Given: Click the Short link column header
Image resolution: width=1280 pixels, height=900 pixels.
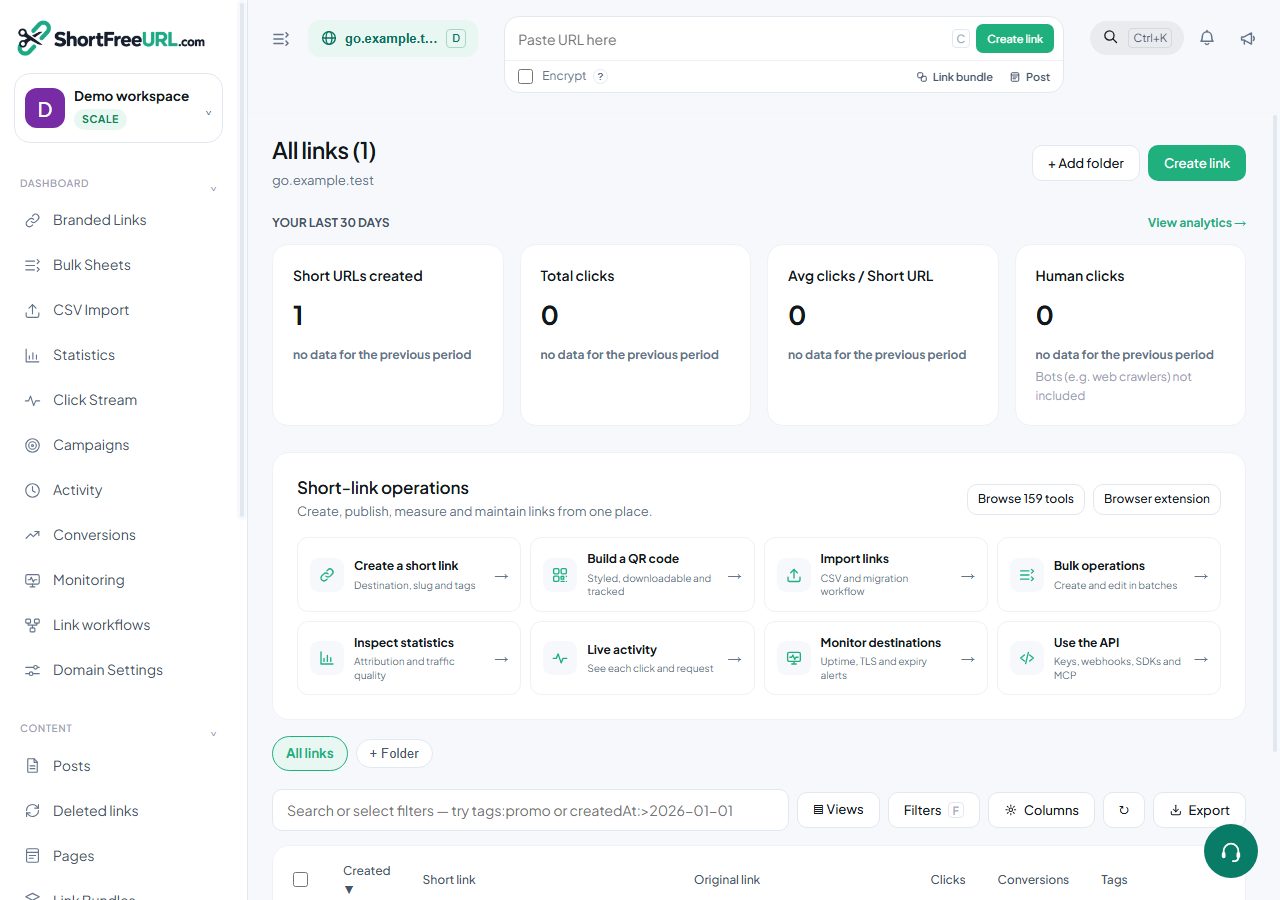Looking at the screenshot, I should (449, 880).
